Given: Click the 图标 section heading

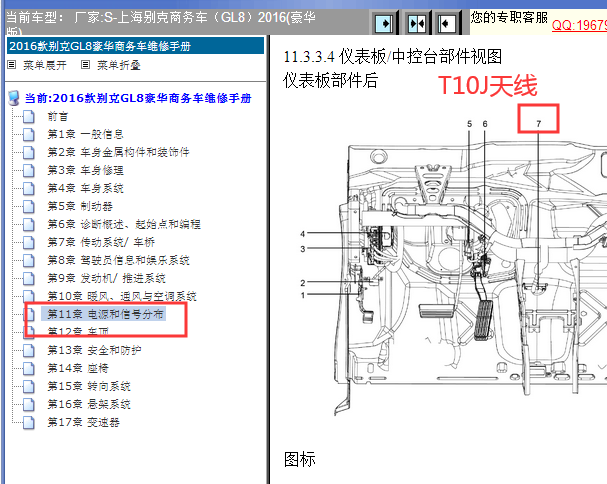Looking at the screenshot, I should point(300,459).
